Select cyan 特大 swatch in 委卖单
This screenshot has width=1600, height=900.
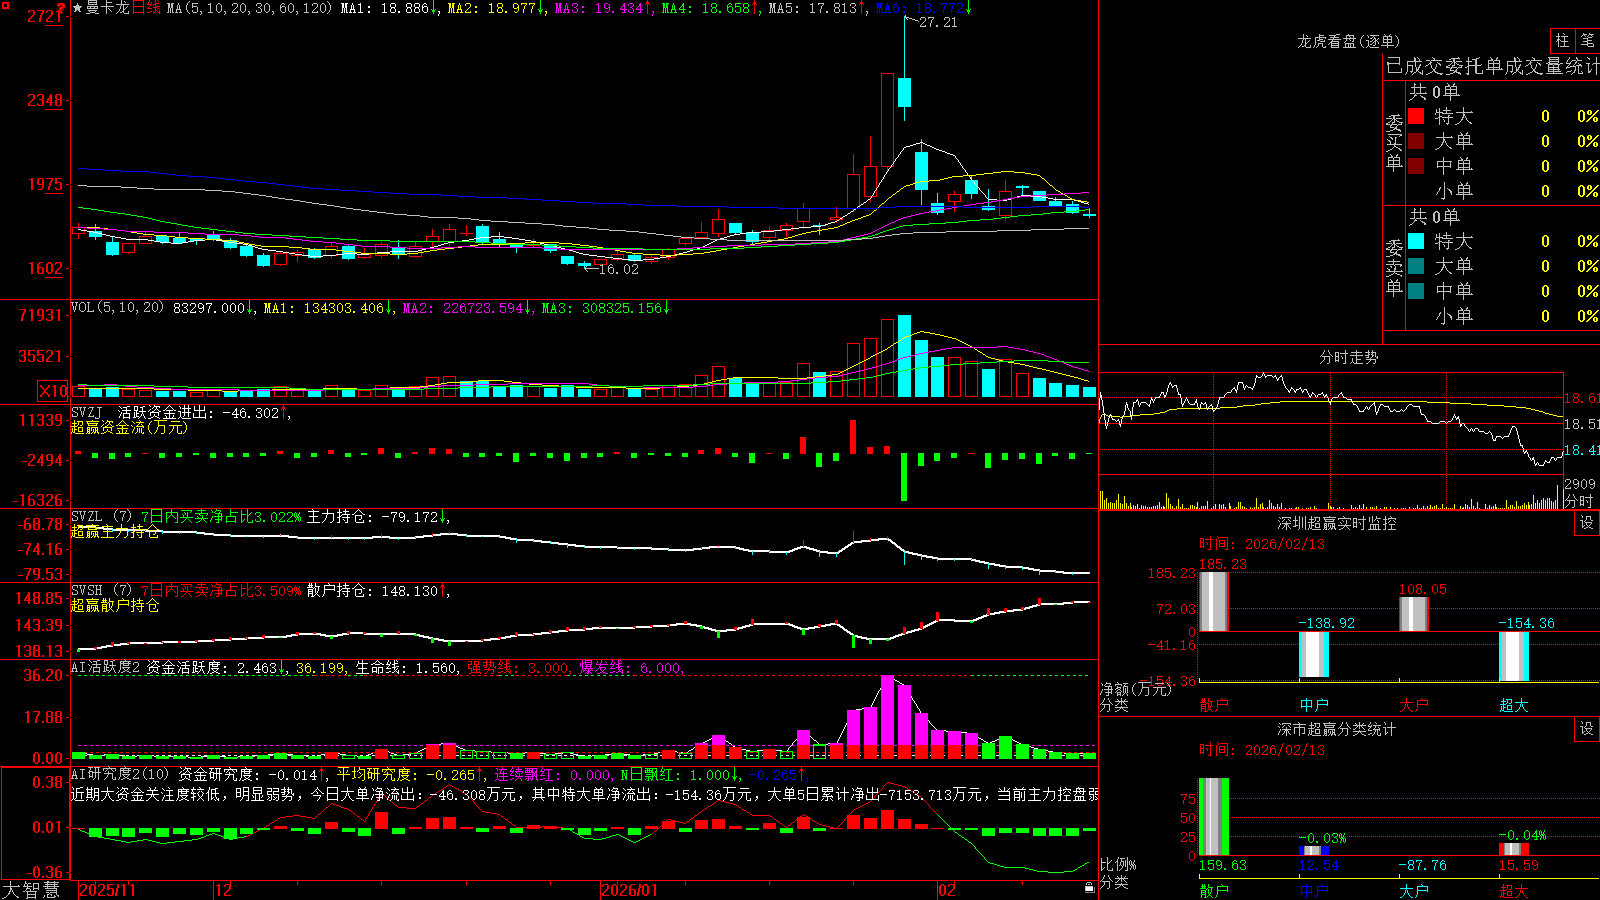coord(1416,241)
